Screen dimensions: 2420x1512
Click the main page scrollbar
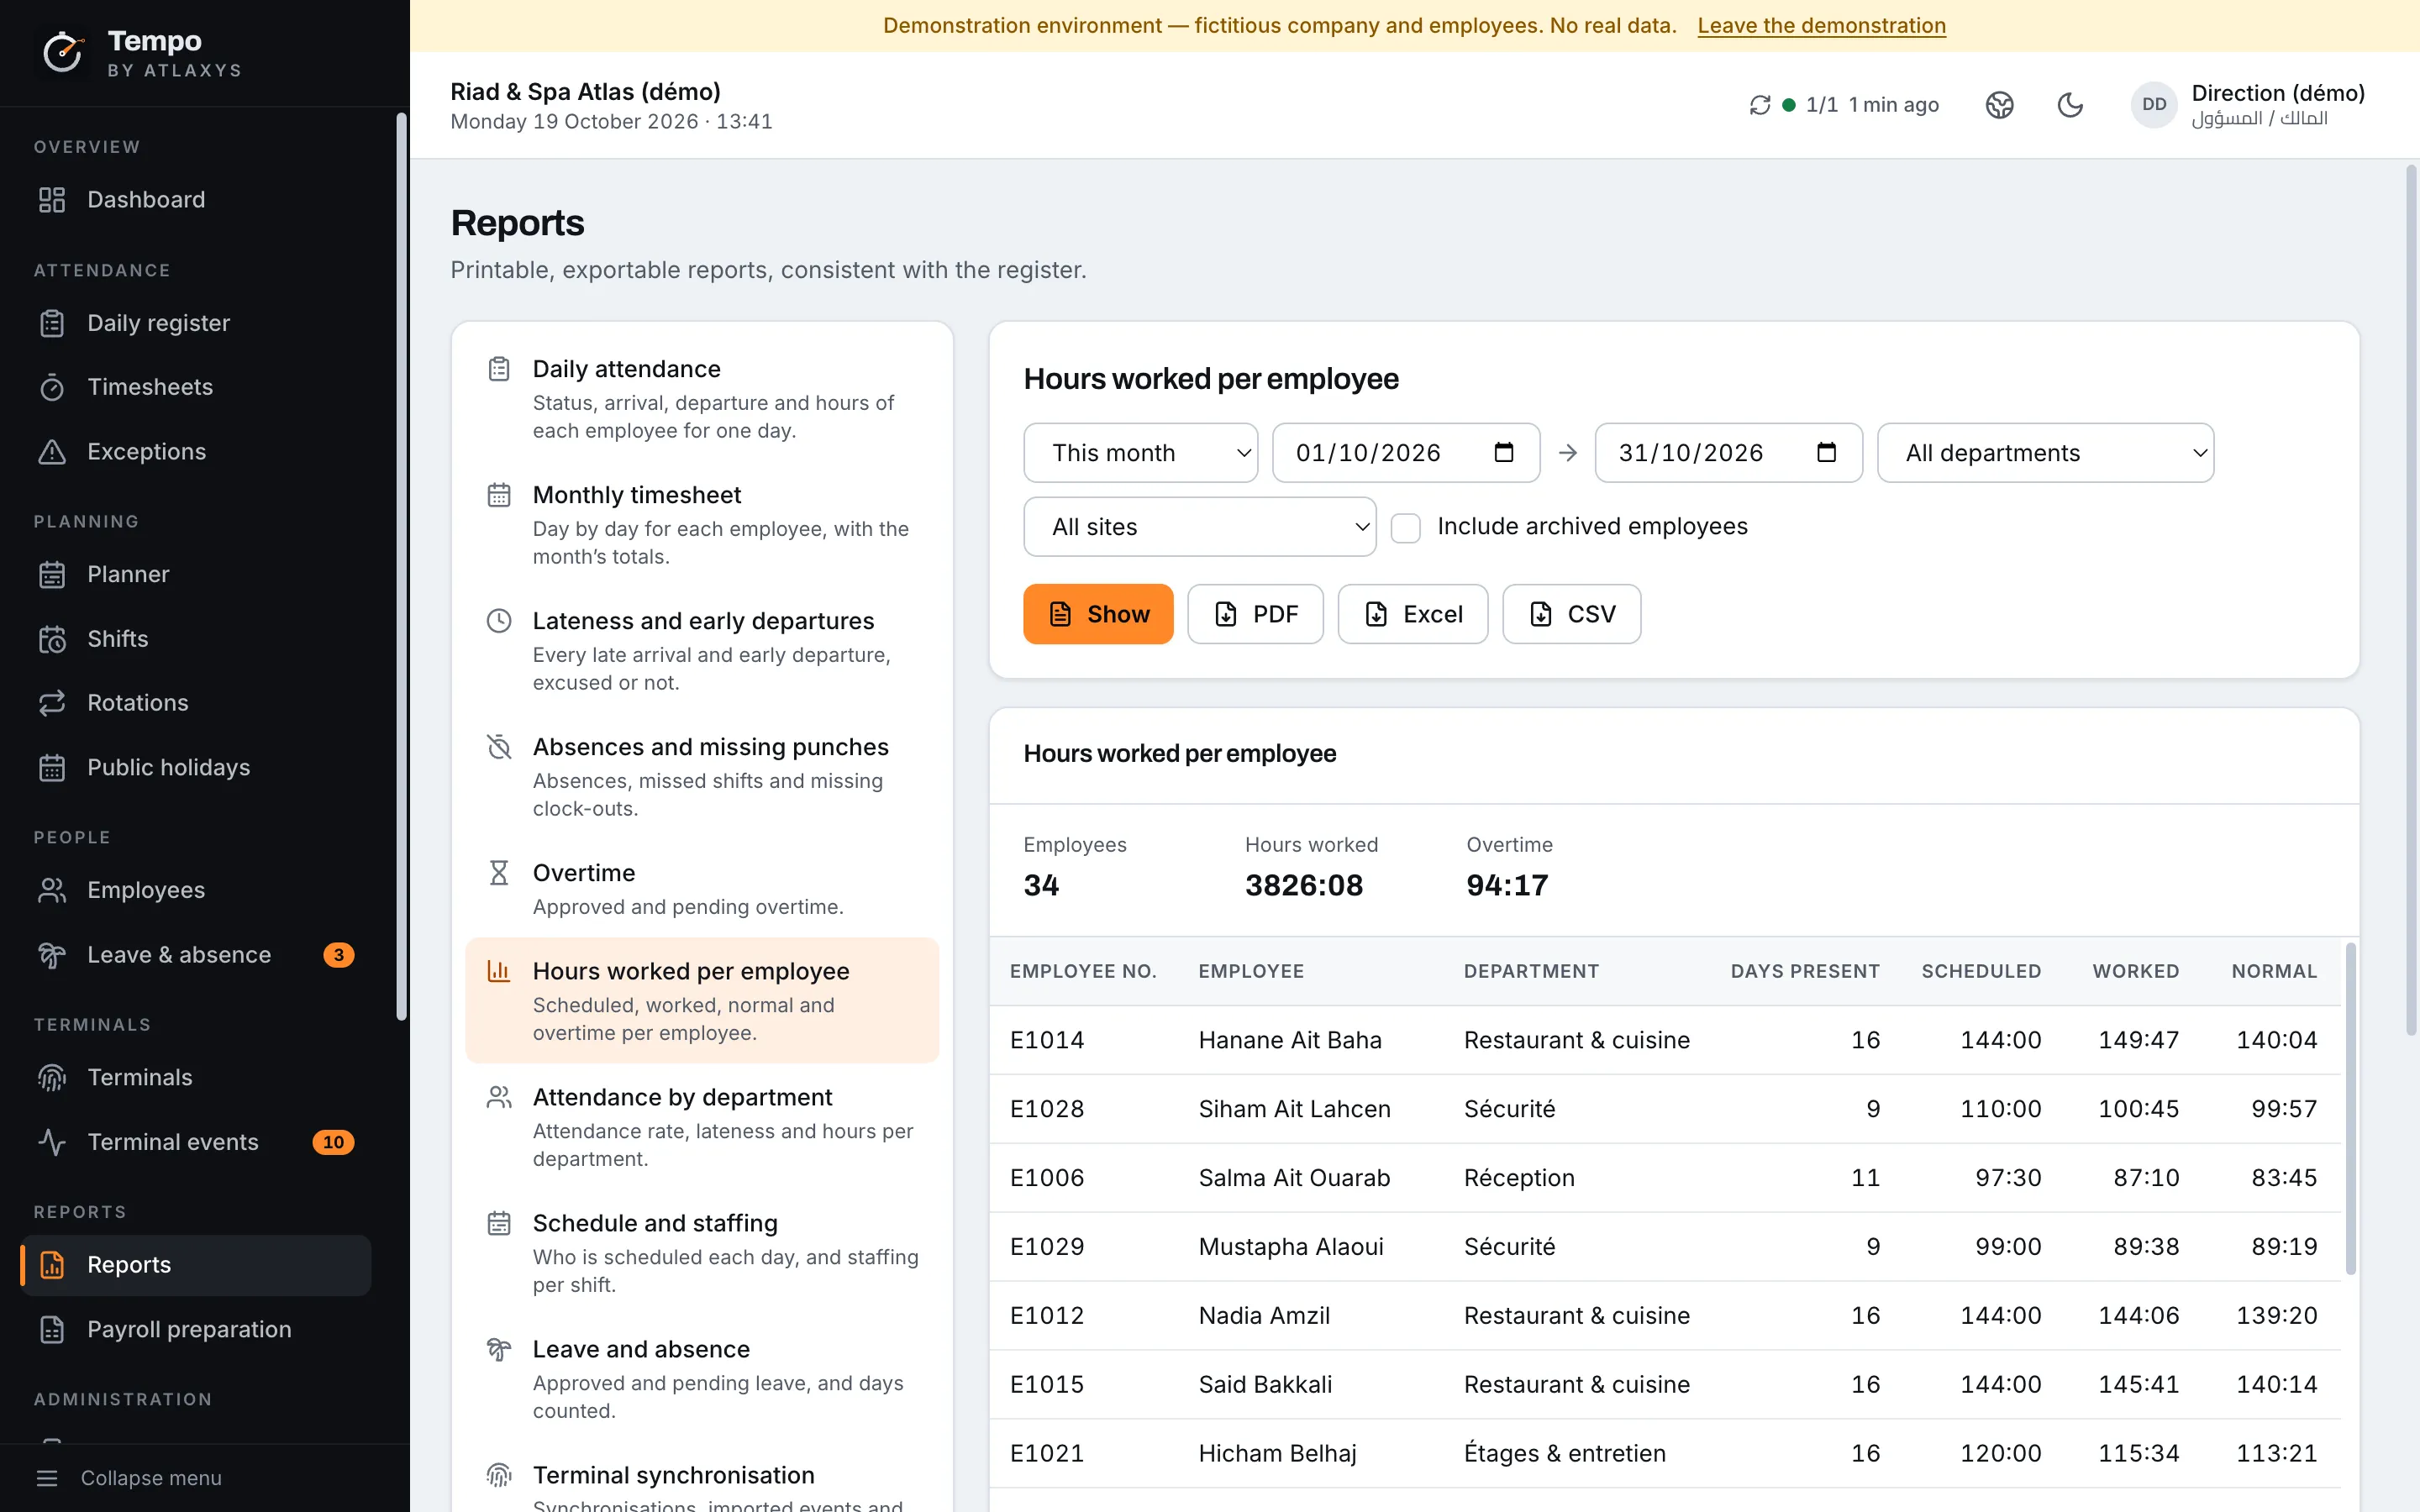tap(2411, 600)
